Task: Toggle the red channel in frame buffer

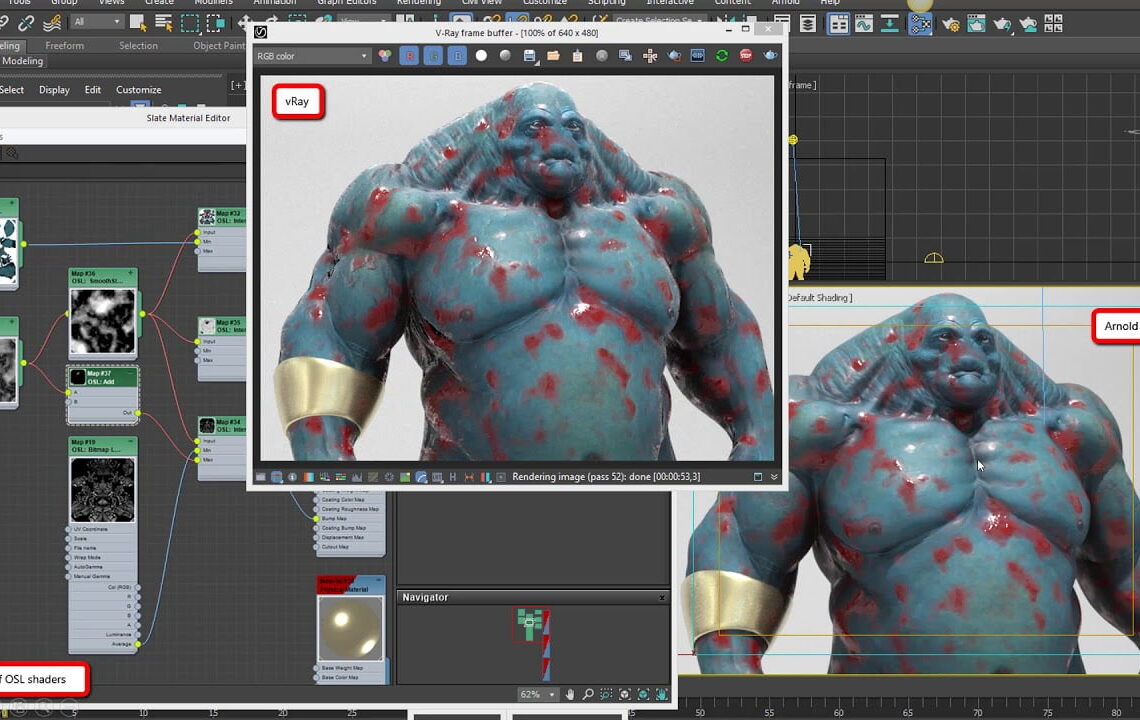Action: click(x=409, y=56)
